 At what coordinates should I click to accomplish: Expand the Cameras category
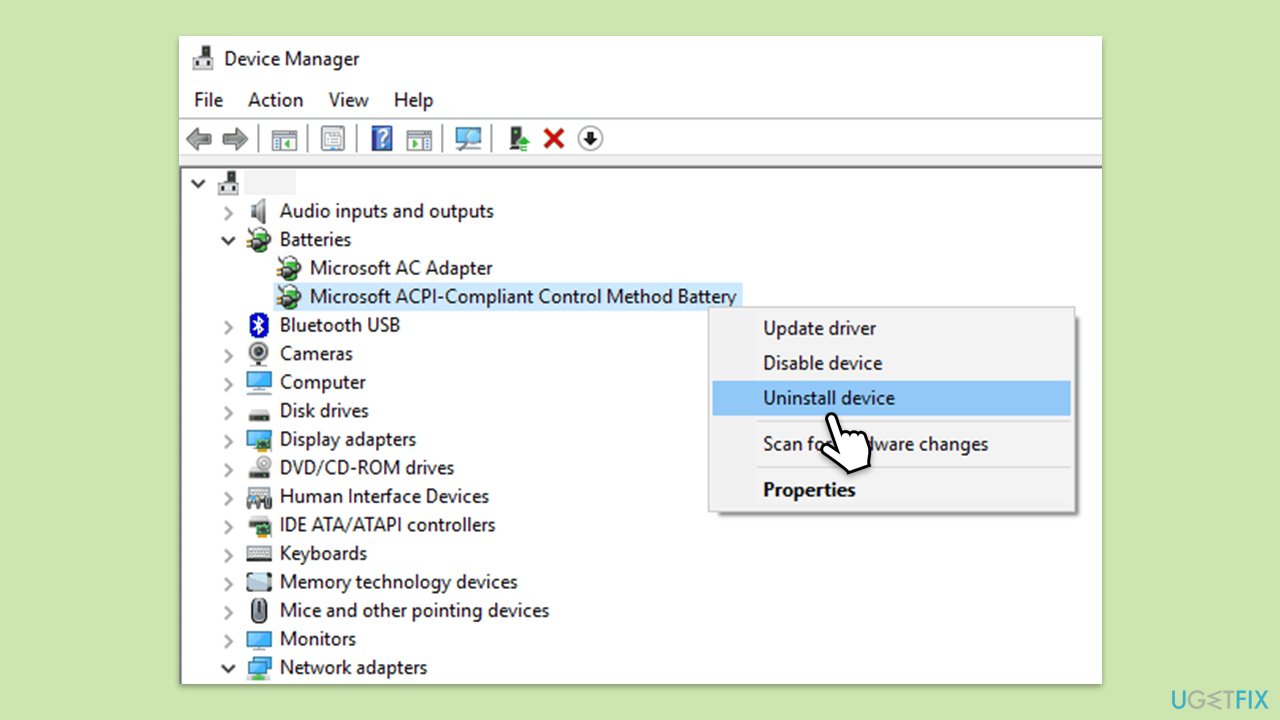coord(229,354)
